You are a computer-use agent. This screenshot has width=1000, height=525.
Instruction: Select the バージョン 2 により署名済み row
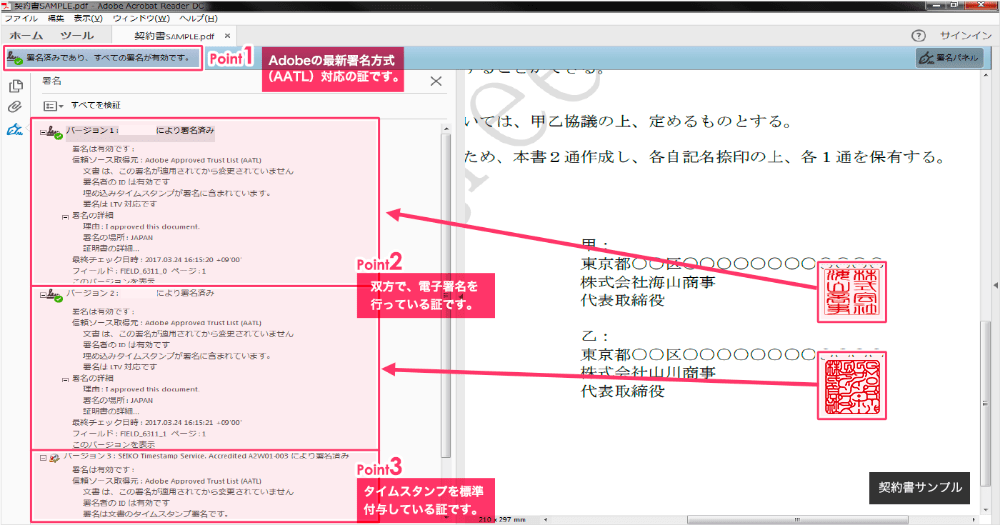[140, 293]
